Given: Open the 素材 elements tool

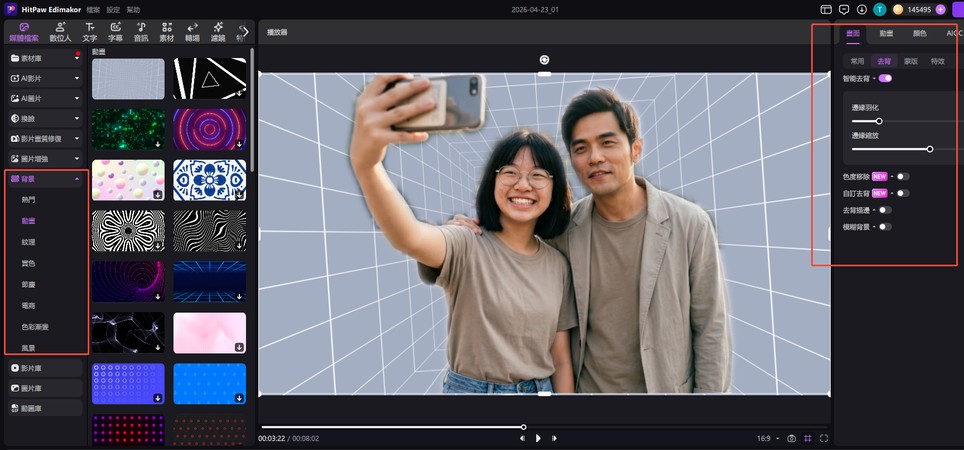Looking at the screenshot, I should pyautogui.click(x=167, y=32).
